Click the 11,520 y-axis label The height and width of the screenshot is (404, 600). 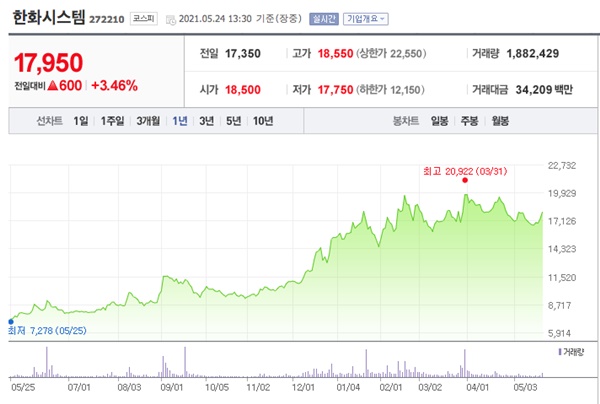(x=562, y=278)
